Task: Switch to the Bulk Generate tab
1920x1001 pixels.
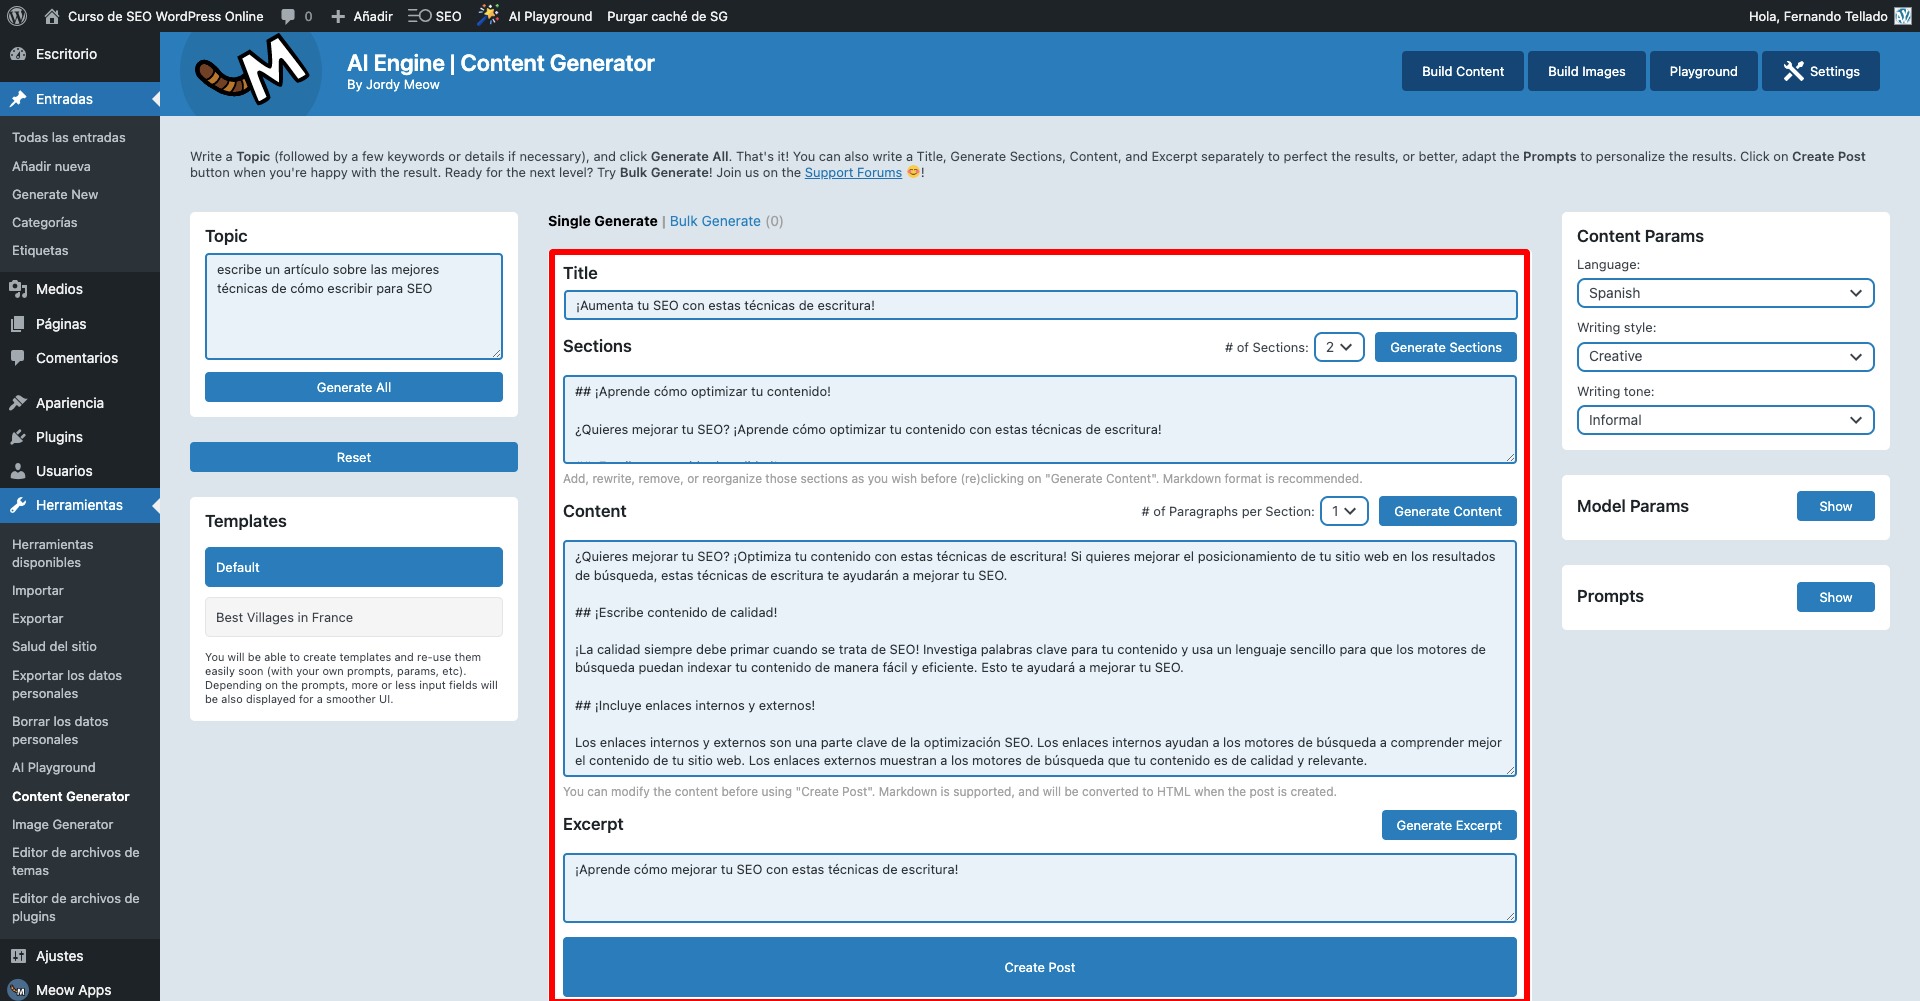Action: click(715, 221)
